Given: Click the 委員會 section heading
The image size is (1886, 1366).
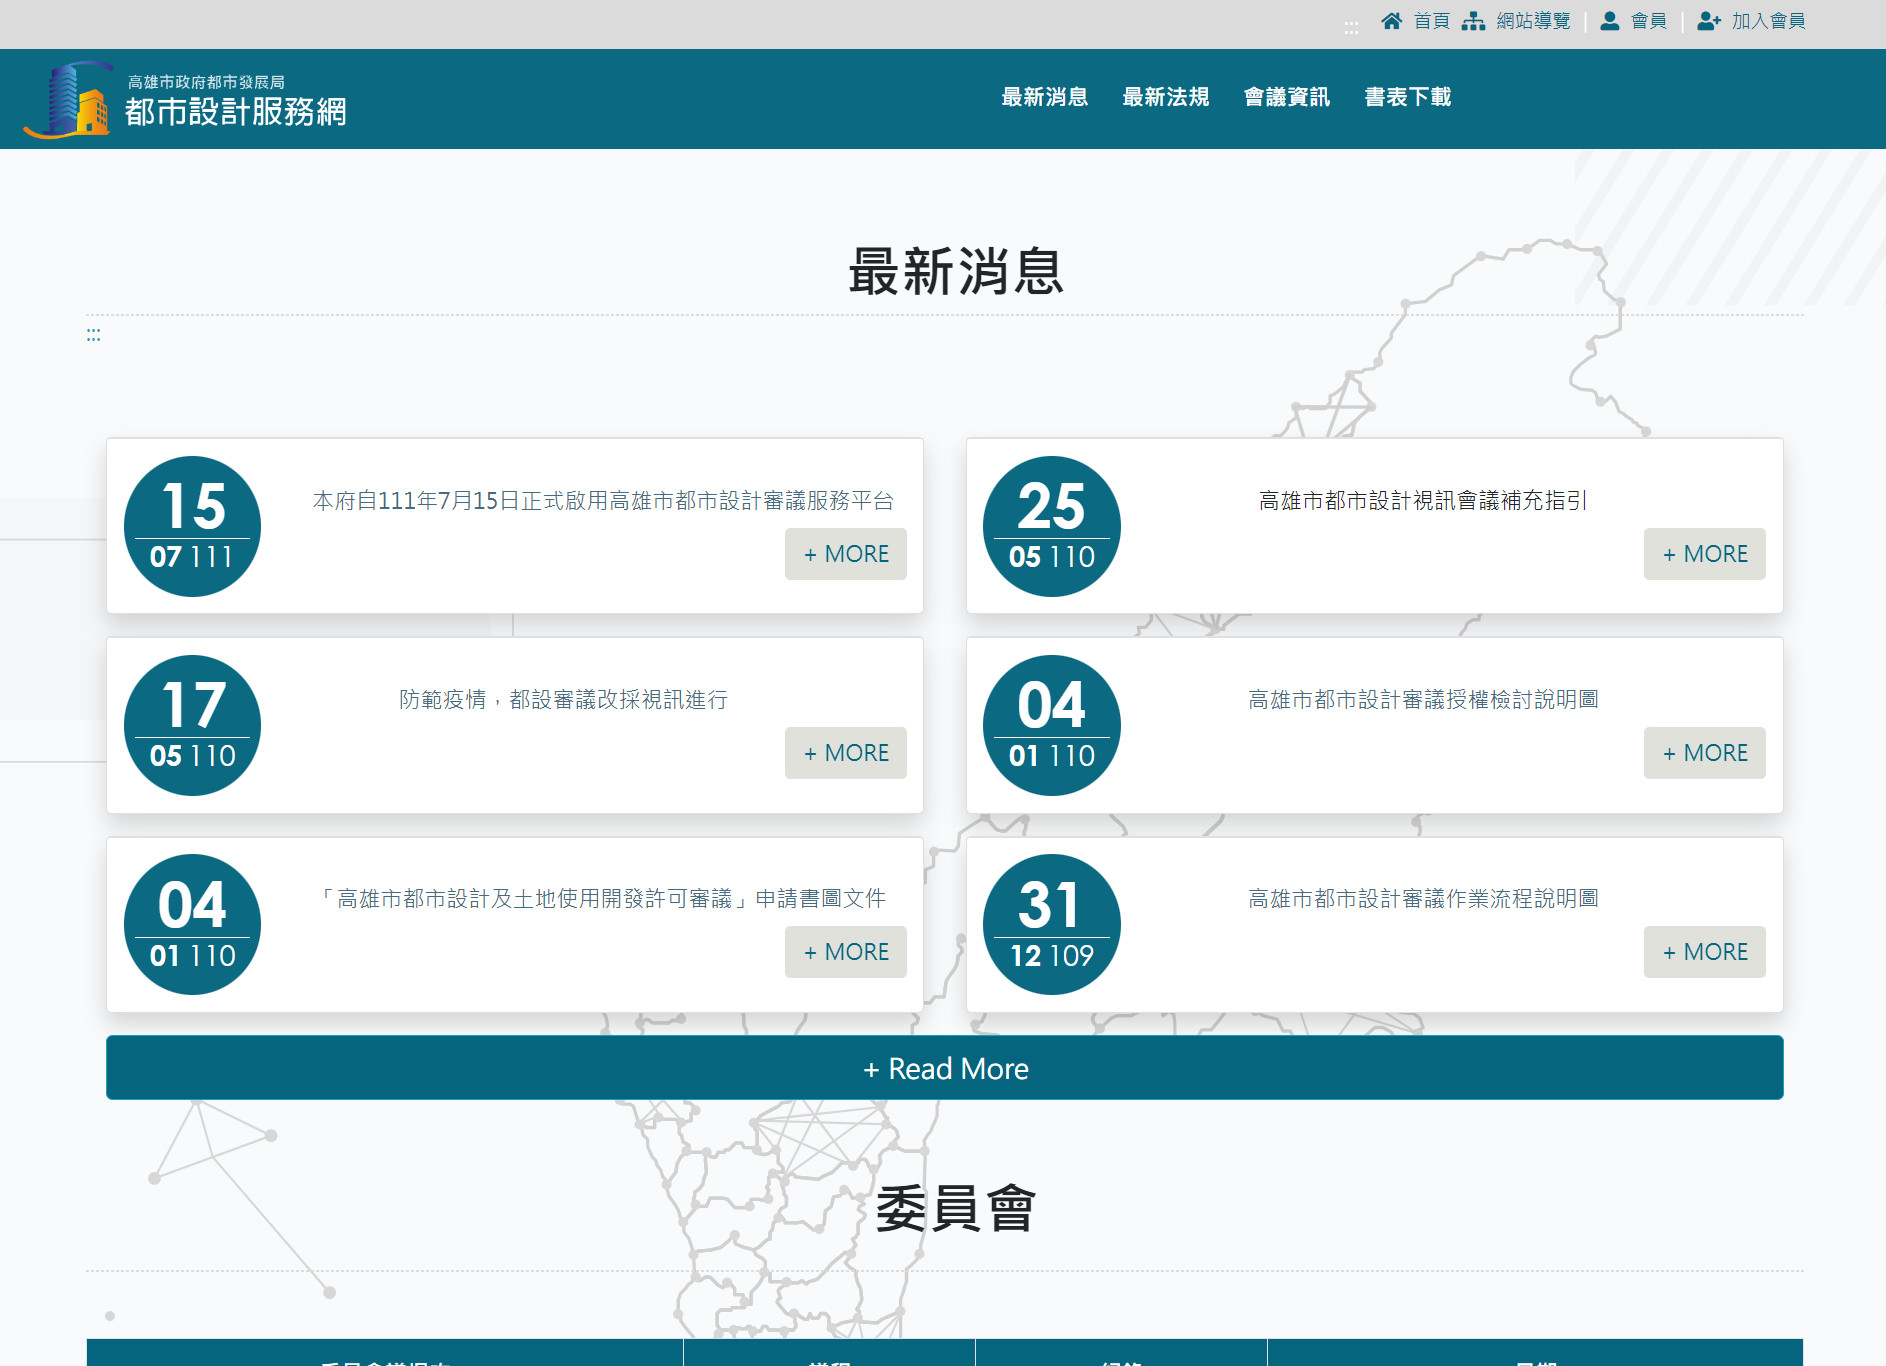Looking at the screenshot, I should point(956,1208).
